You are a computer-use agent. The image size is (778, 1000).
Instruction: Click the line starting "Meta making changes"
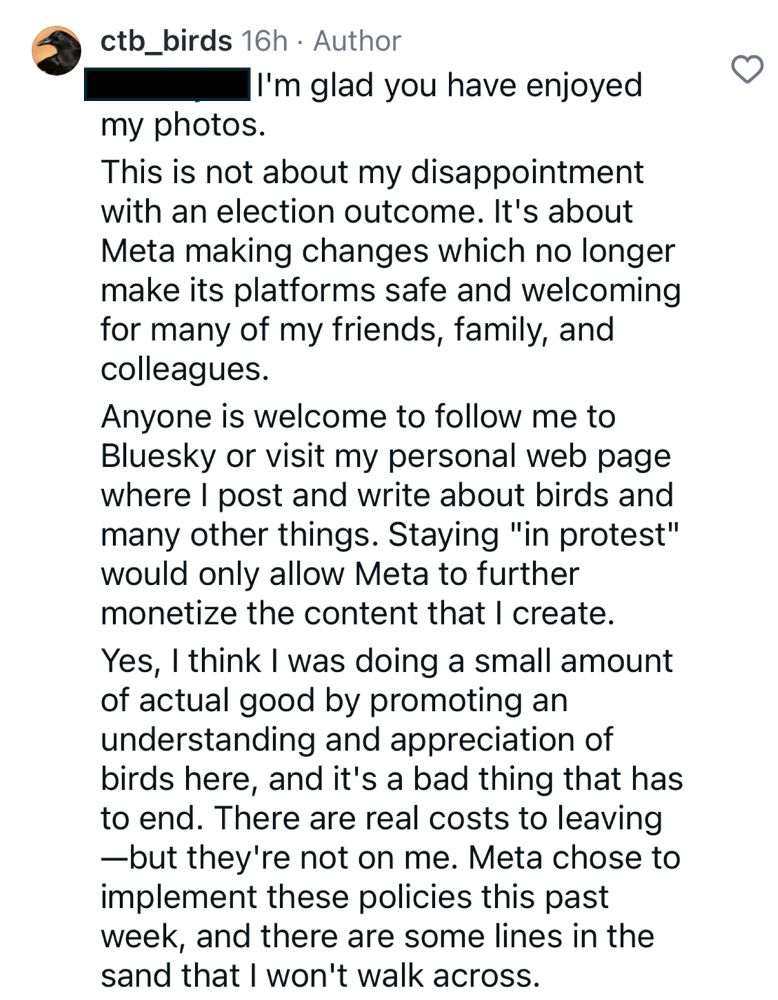pyautogui.click(x=388, y=251)
